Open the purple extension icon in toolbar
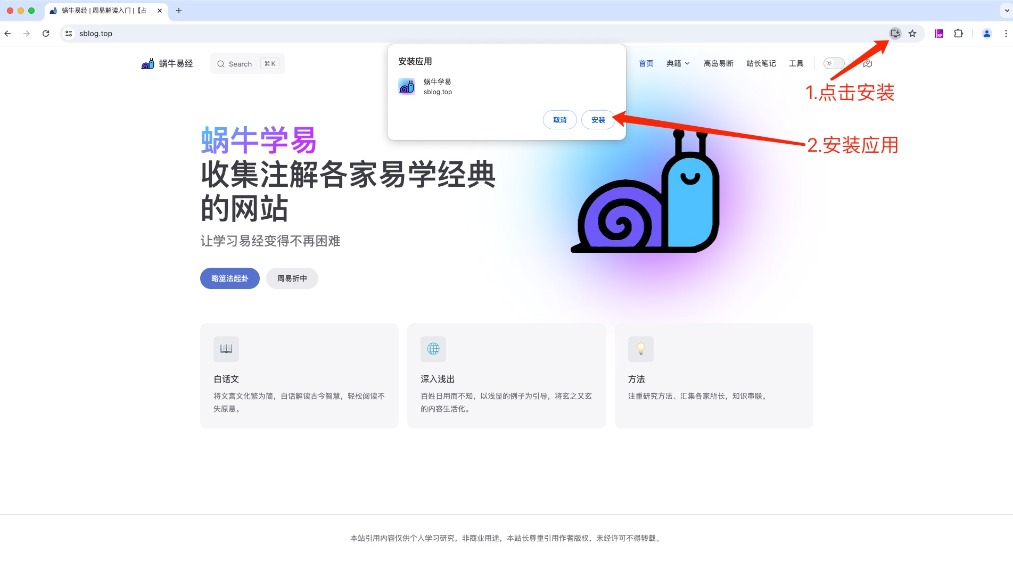Image resolution: width=1013 pixels, height=561 pixels. click(939, 34)
